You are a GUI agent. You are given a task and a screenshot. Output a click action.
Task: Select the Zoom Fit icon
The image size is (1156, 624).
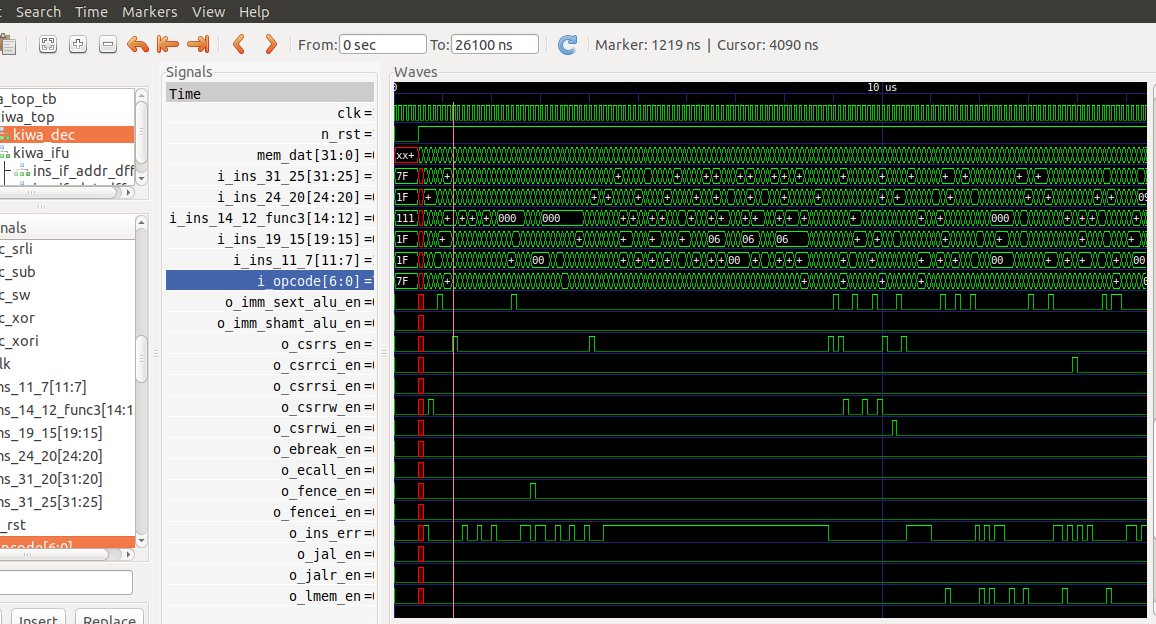point(47,44)
